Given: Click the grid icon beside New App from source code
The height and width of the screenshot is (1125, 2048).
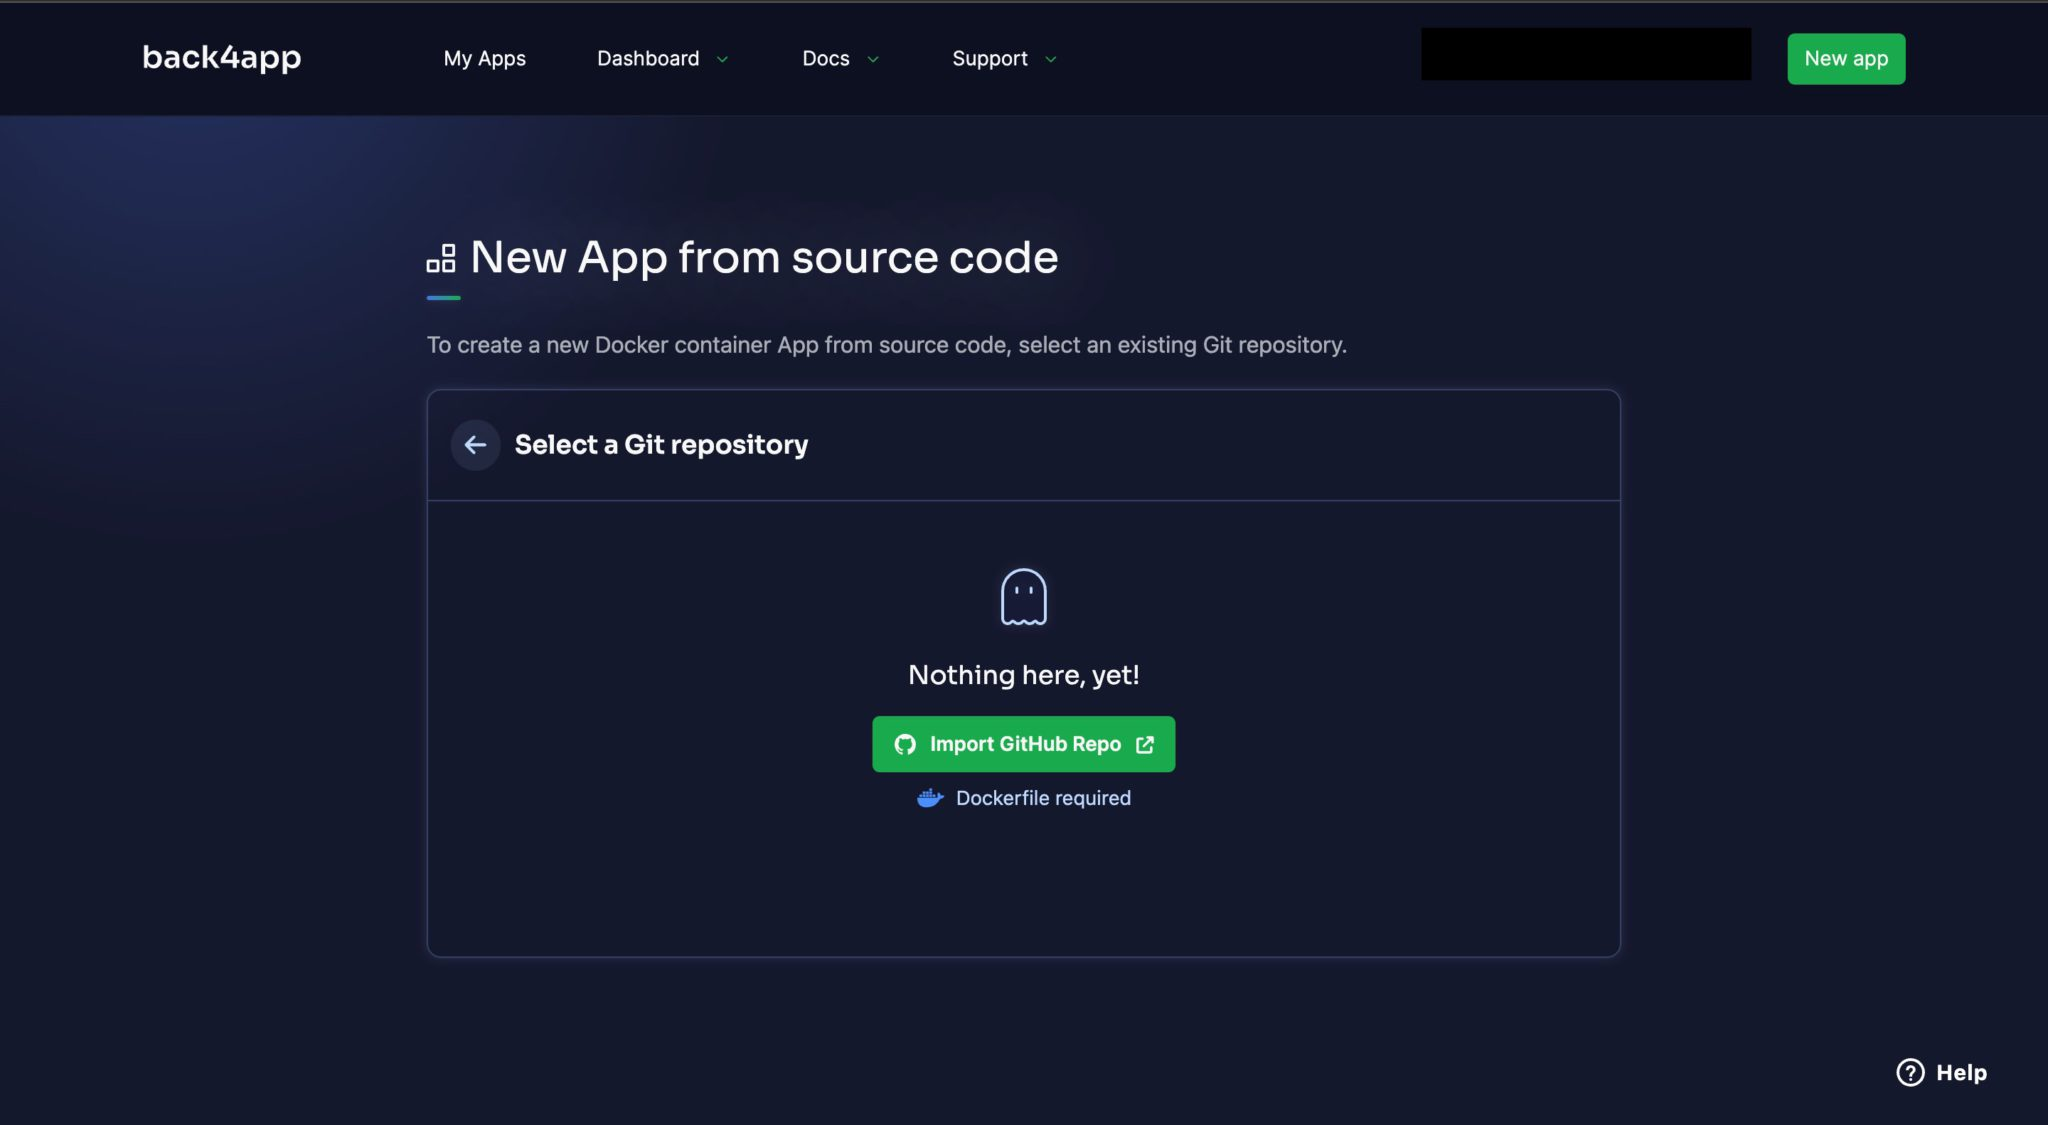Looking at the screenshot, I should tap(441, 257).
